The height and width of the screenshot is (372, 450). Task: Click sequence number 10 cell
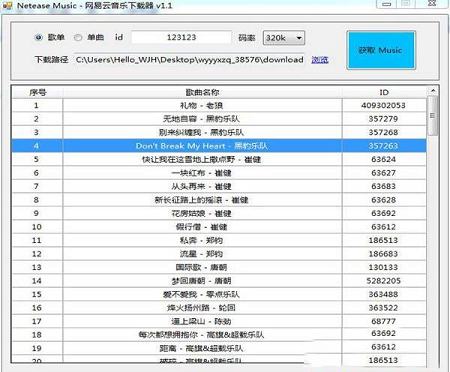click(x=37, y=227)
